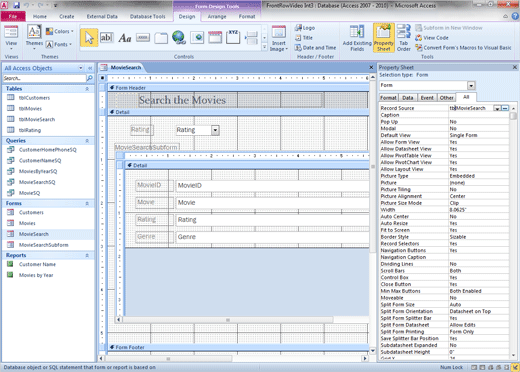Switch to the Arrange tab
The image size is (520, 372).
coord(217,16)
